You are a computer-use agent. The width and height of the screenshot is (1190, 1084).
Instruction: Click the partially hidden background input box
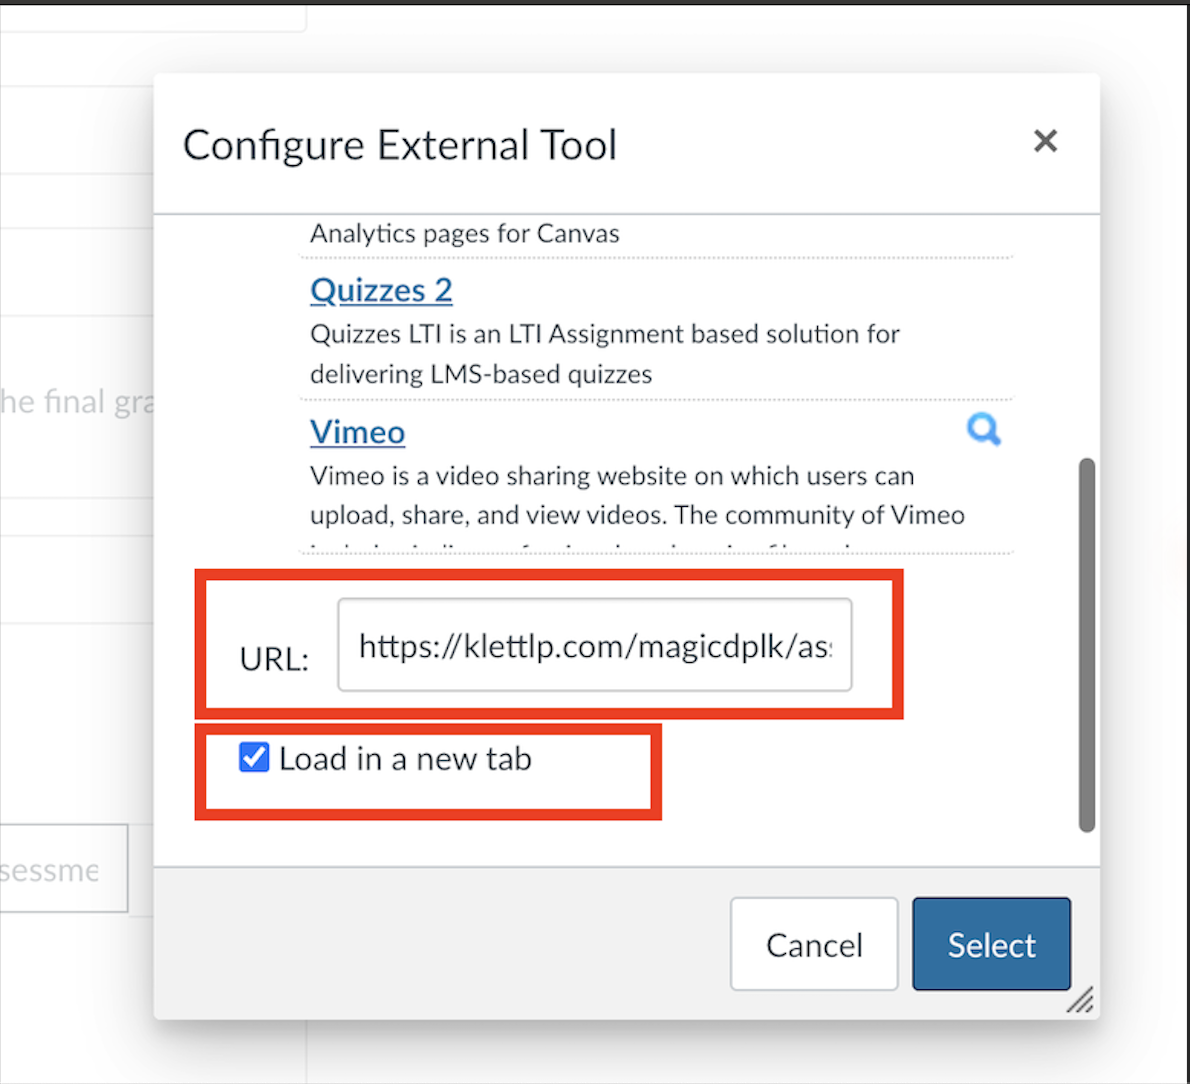click(x=62, y=868)
